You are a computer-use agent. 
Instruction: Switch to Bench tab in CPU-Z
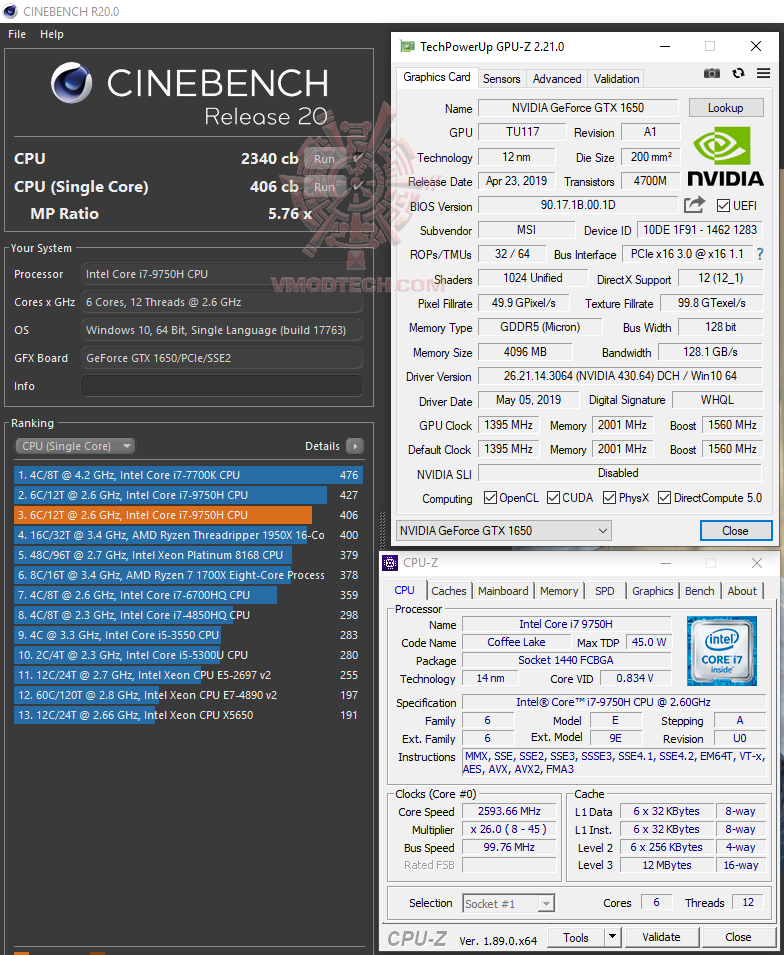699,591
